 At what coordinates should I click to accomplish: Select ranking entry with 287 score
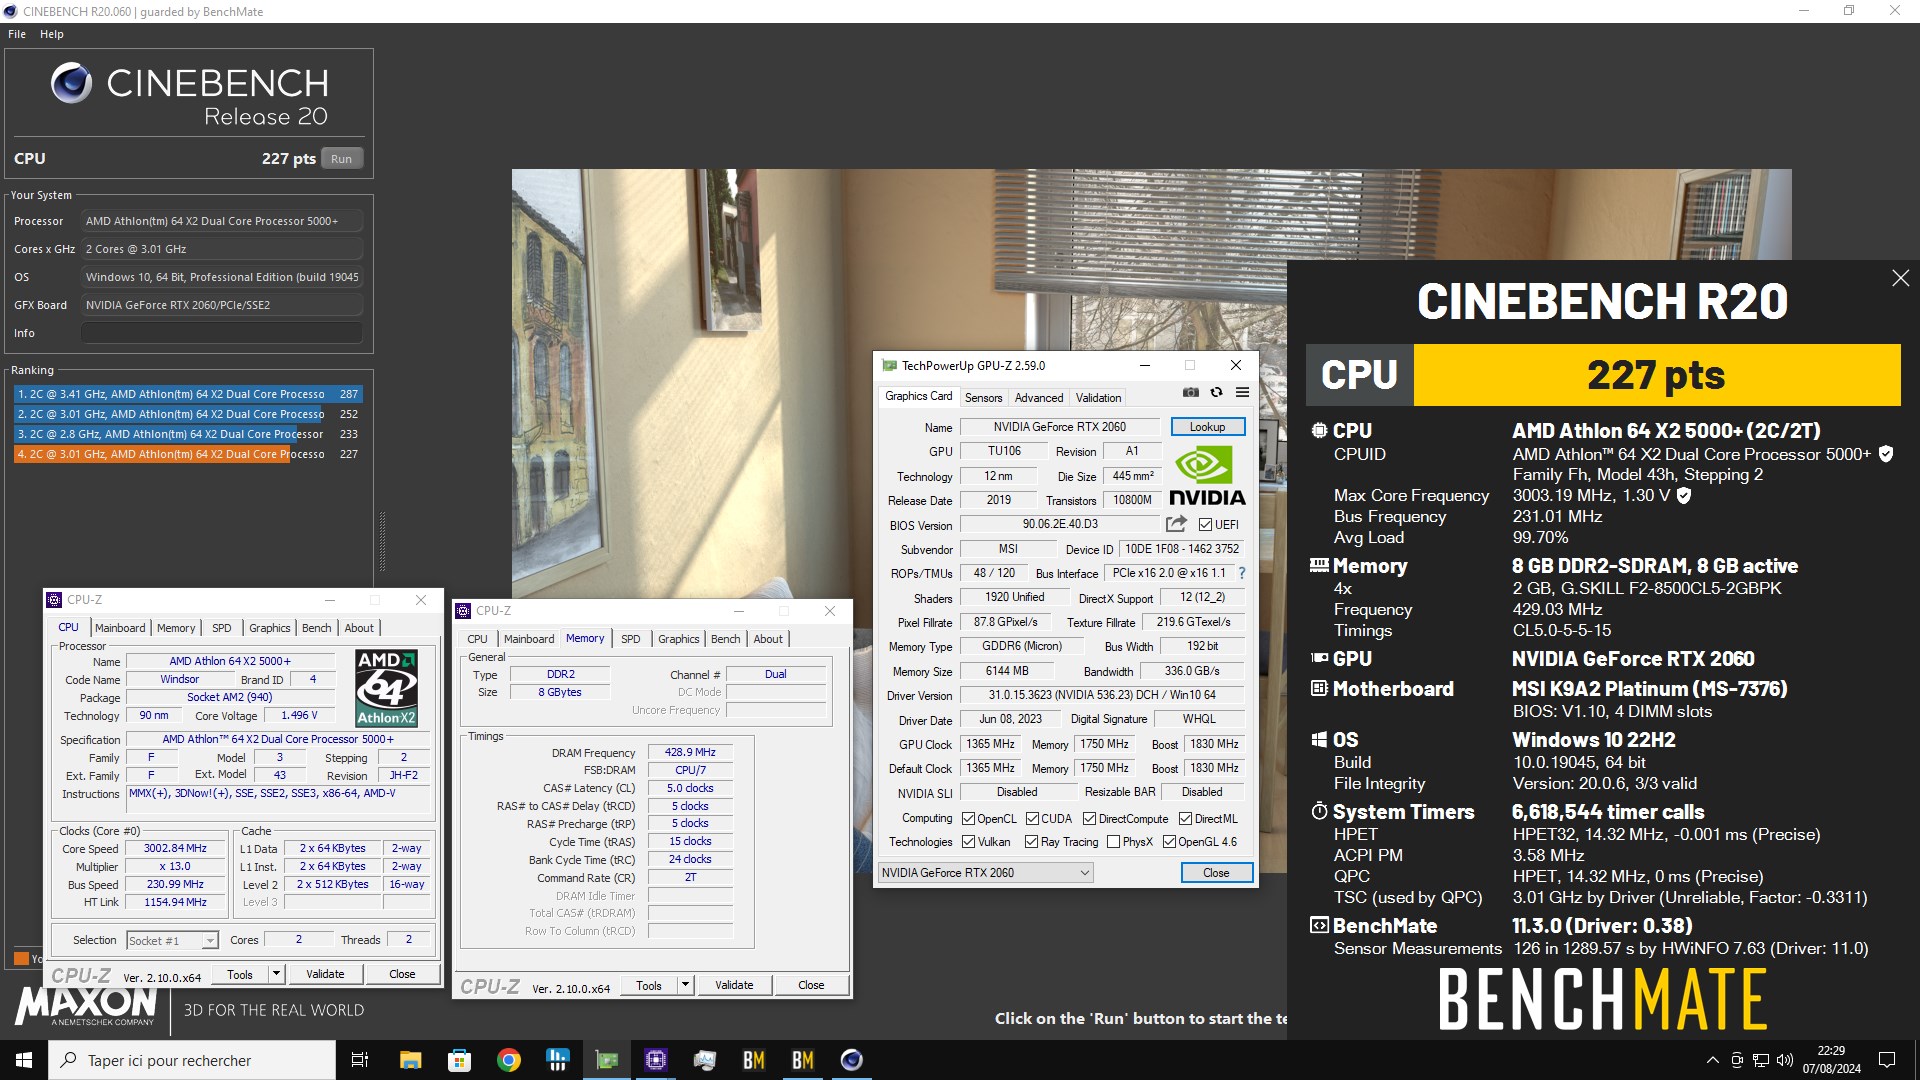188,394
